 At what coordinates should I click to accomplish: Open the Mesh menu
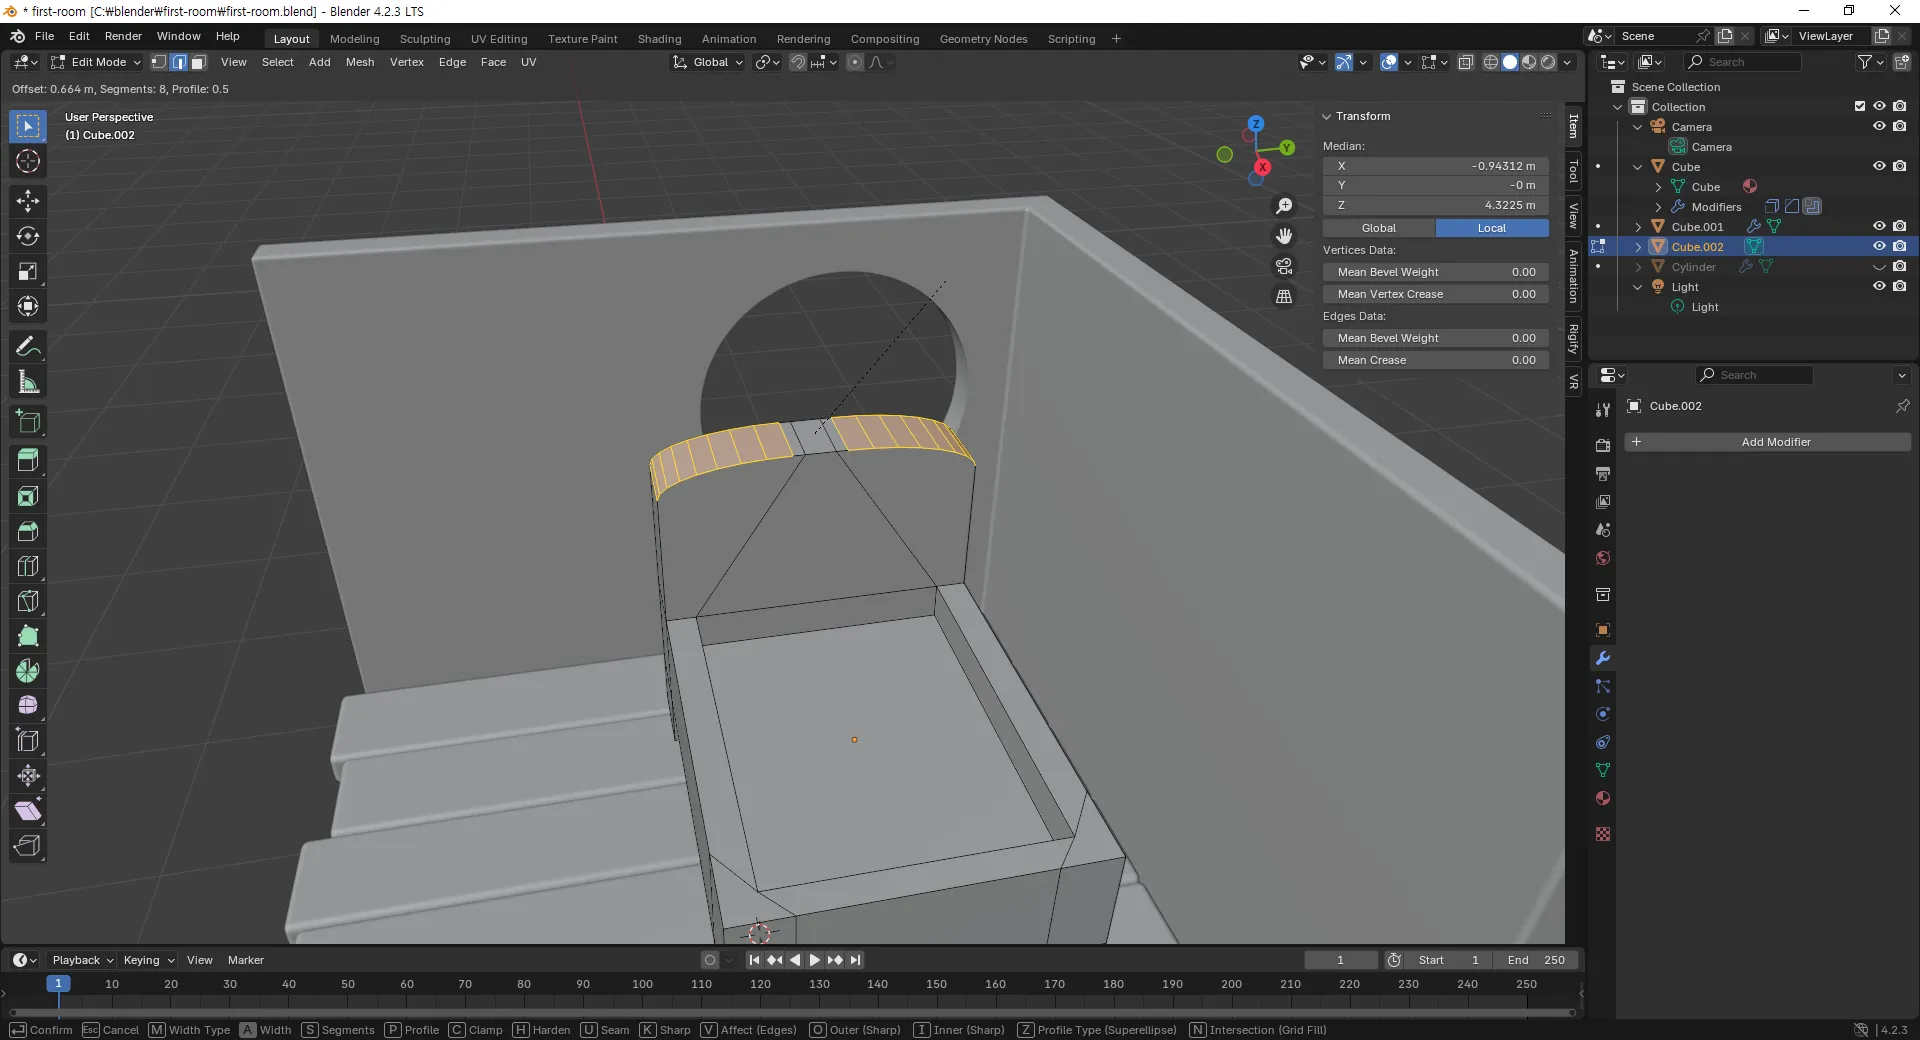point(360,62)
